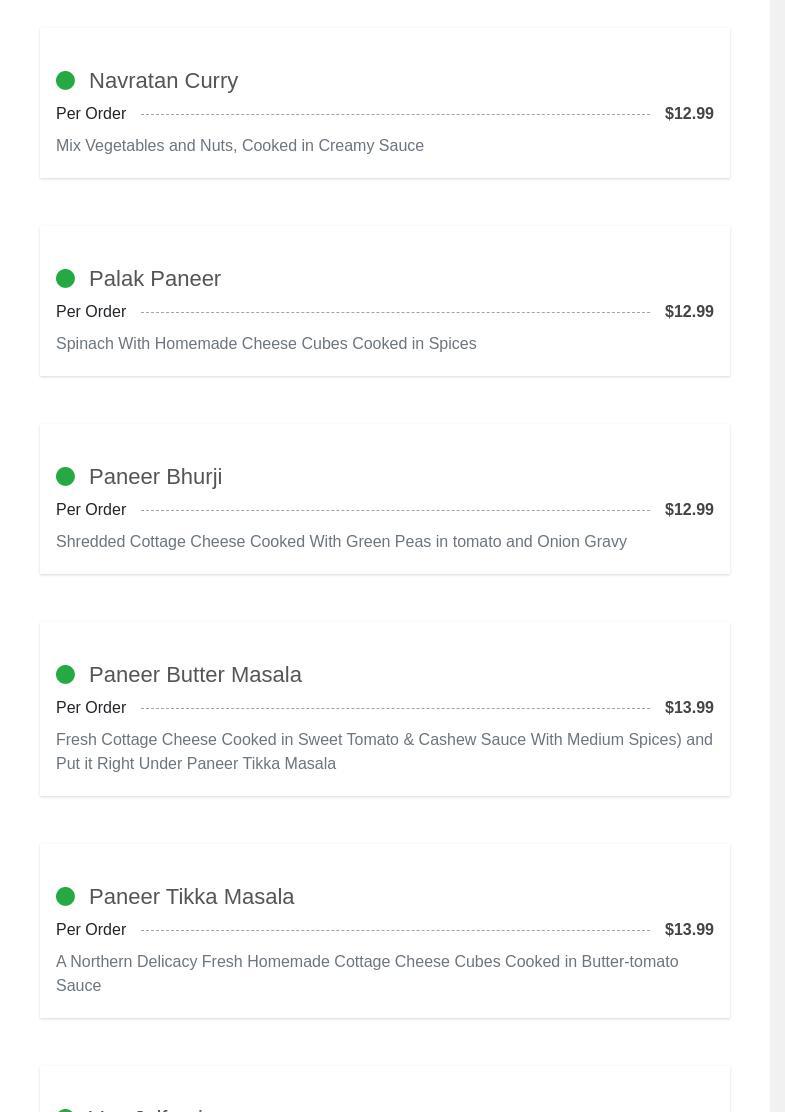Viewport: 785px width, 1112px height.
Task: Click the $12.99 price for Navratan Curry
Action: click(x=689, y=114)
